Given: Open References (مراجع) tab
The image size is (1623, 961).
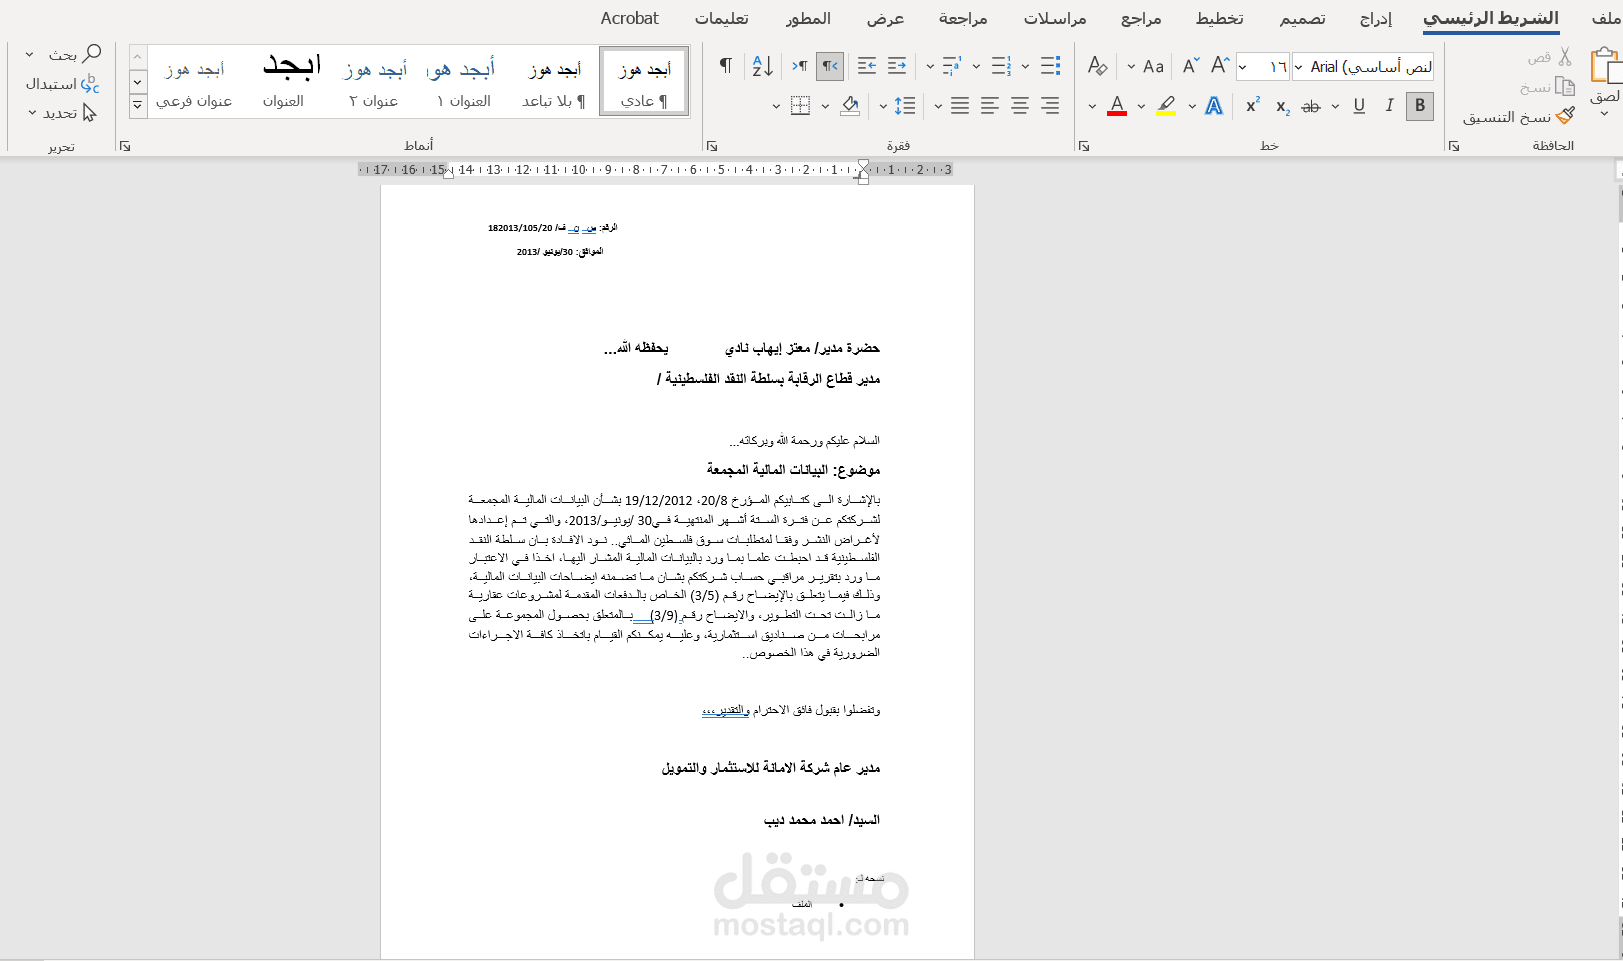Looking at the screenshot, I should coord(1141,19).
